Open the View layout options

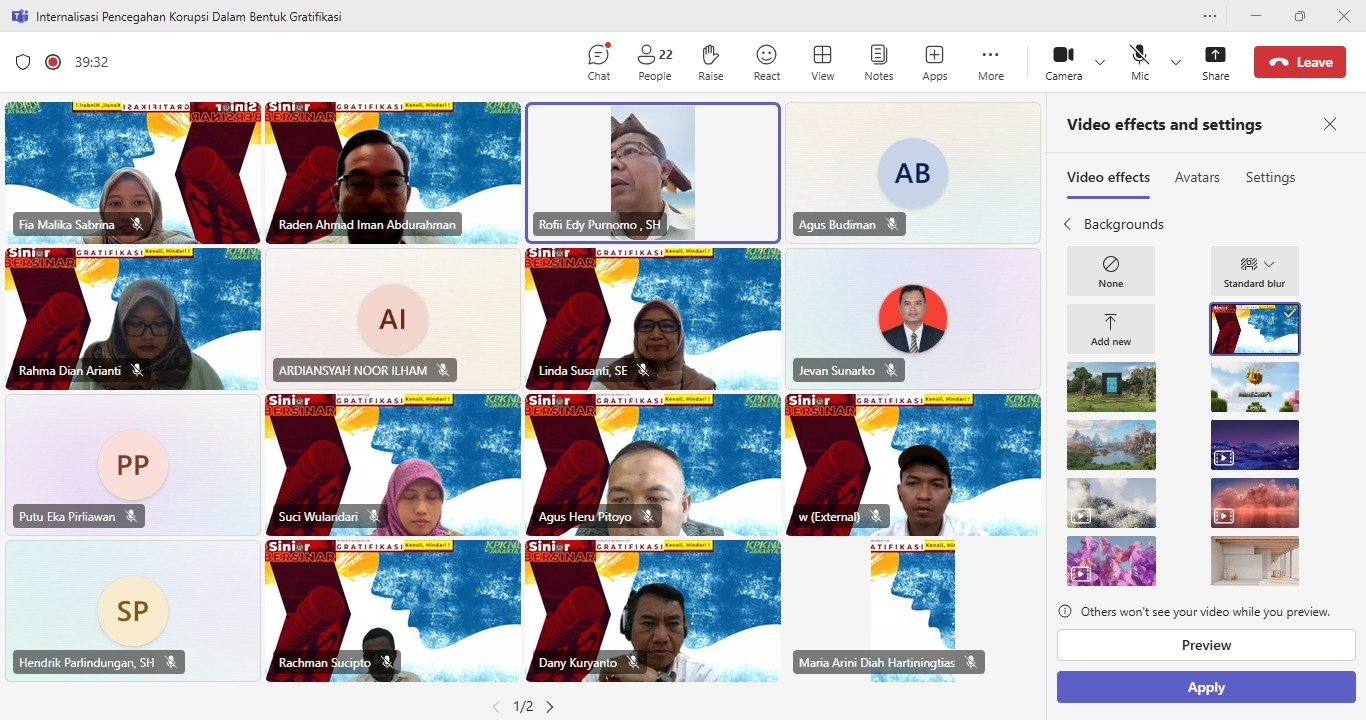tap(822, 62)
